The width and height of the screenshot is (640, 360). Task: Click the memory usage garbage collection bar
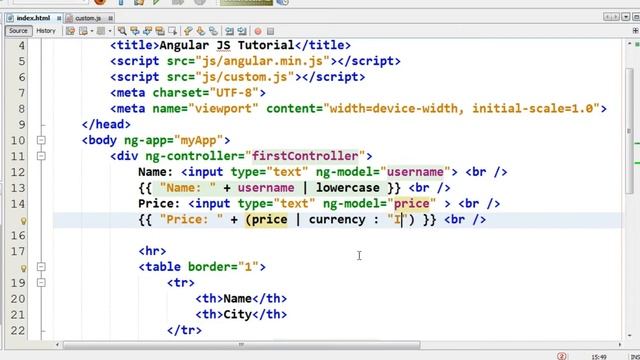(x=246, y=2)
